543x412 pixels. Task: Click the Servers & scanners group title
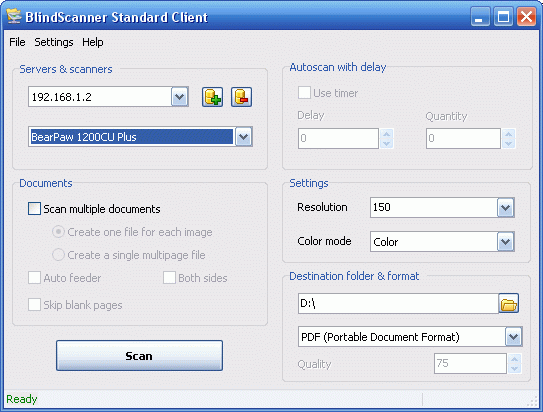click(66, 69)
